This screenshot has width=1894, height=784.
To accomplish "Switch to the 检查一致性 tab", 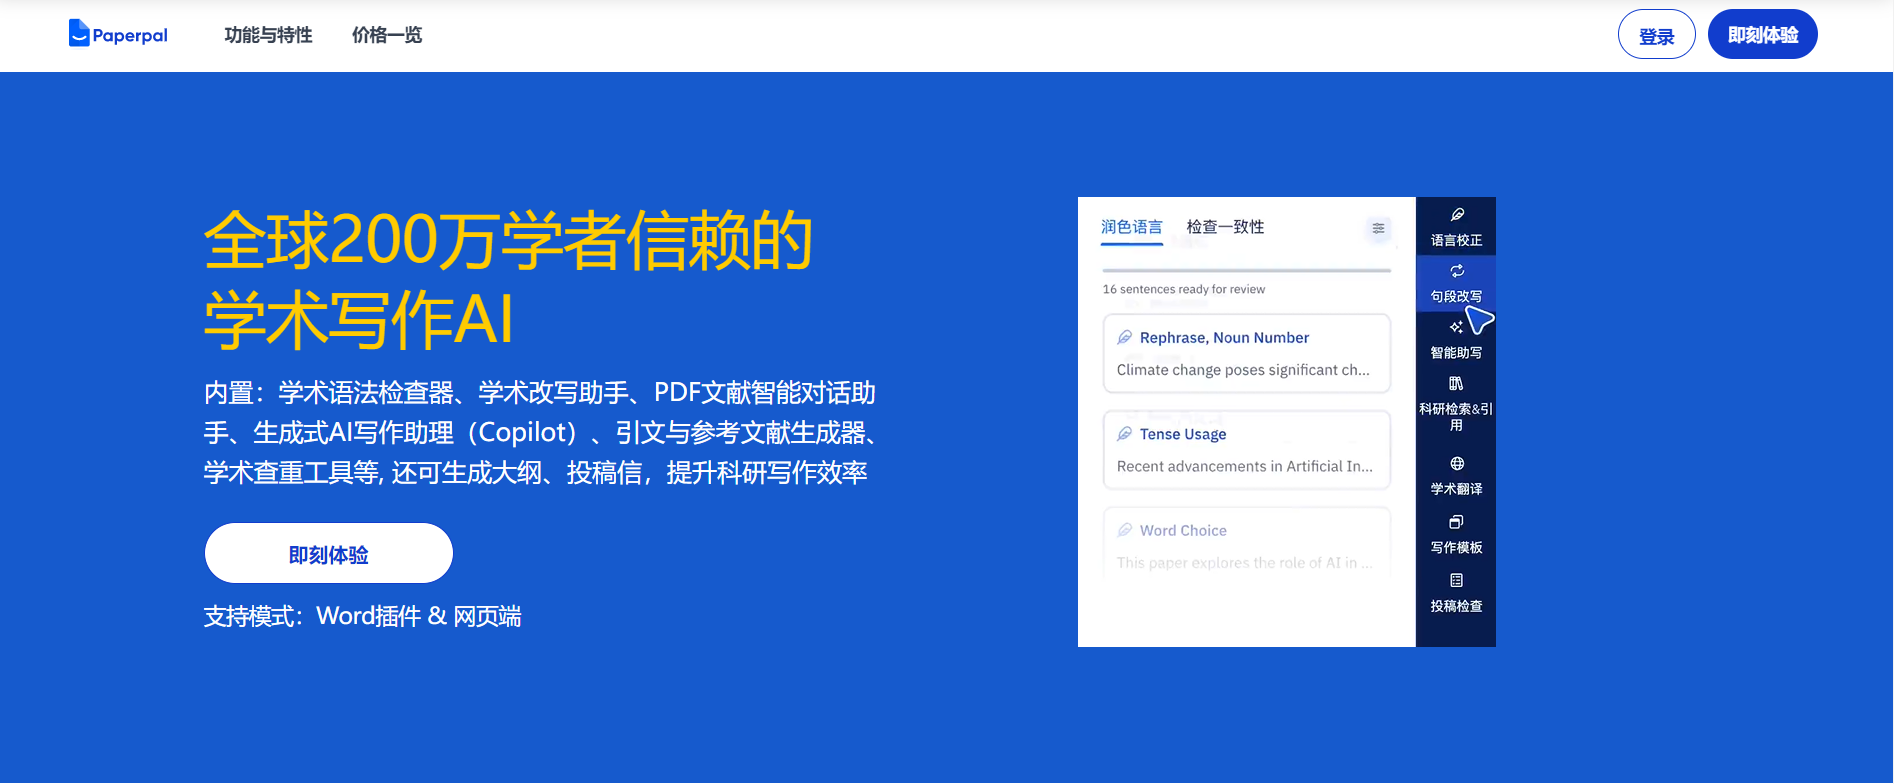I will (x=1225, y=227).
